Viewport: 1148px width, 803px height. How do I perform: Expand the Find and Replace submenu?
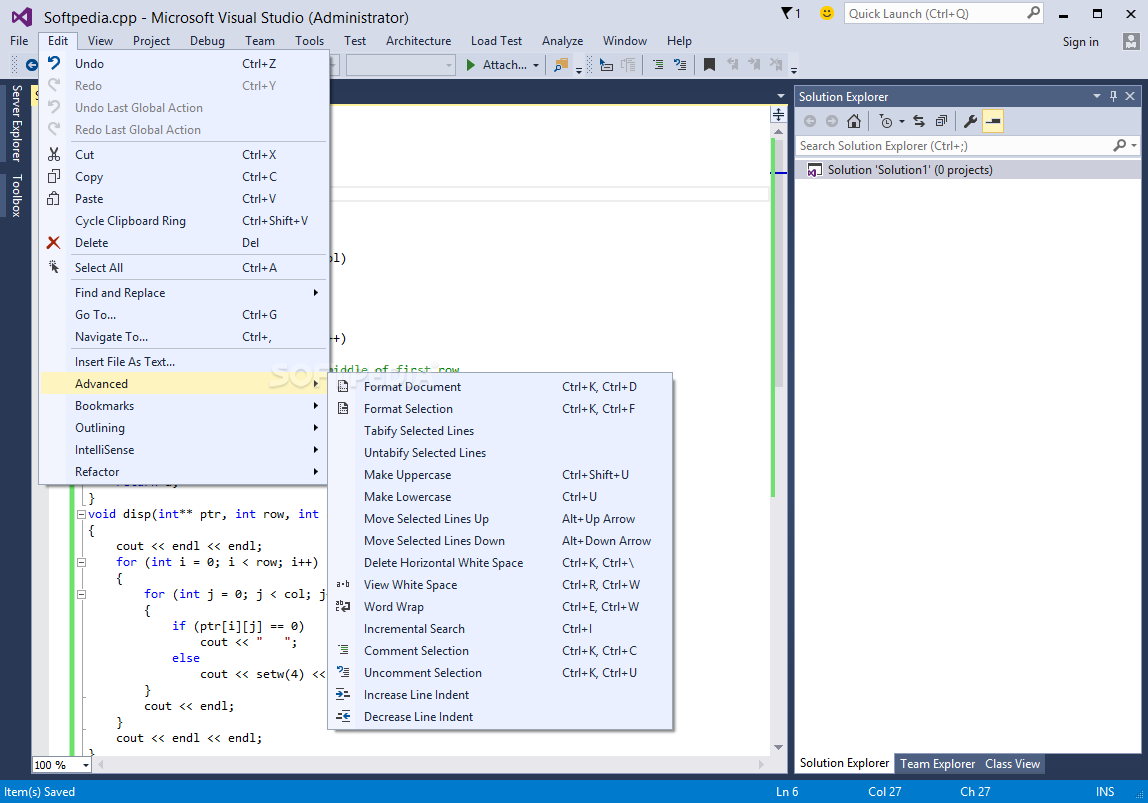point(184,293)
